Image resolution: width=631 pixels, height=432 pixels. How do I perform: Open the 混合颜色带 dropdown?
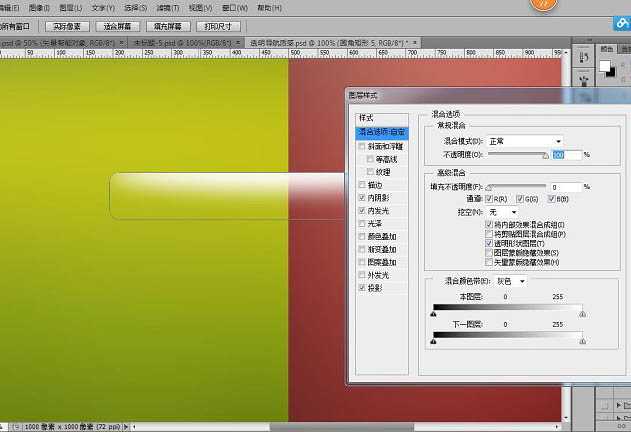pyautogui.click(x=512, y=281)
